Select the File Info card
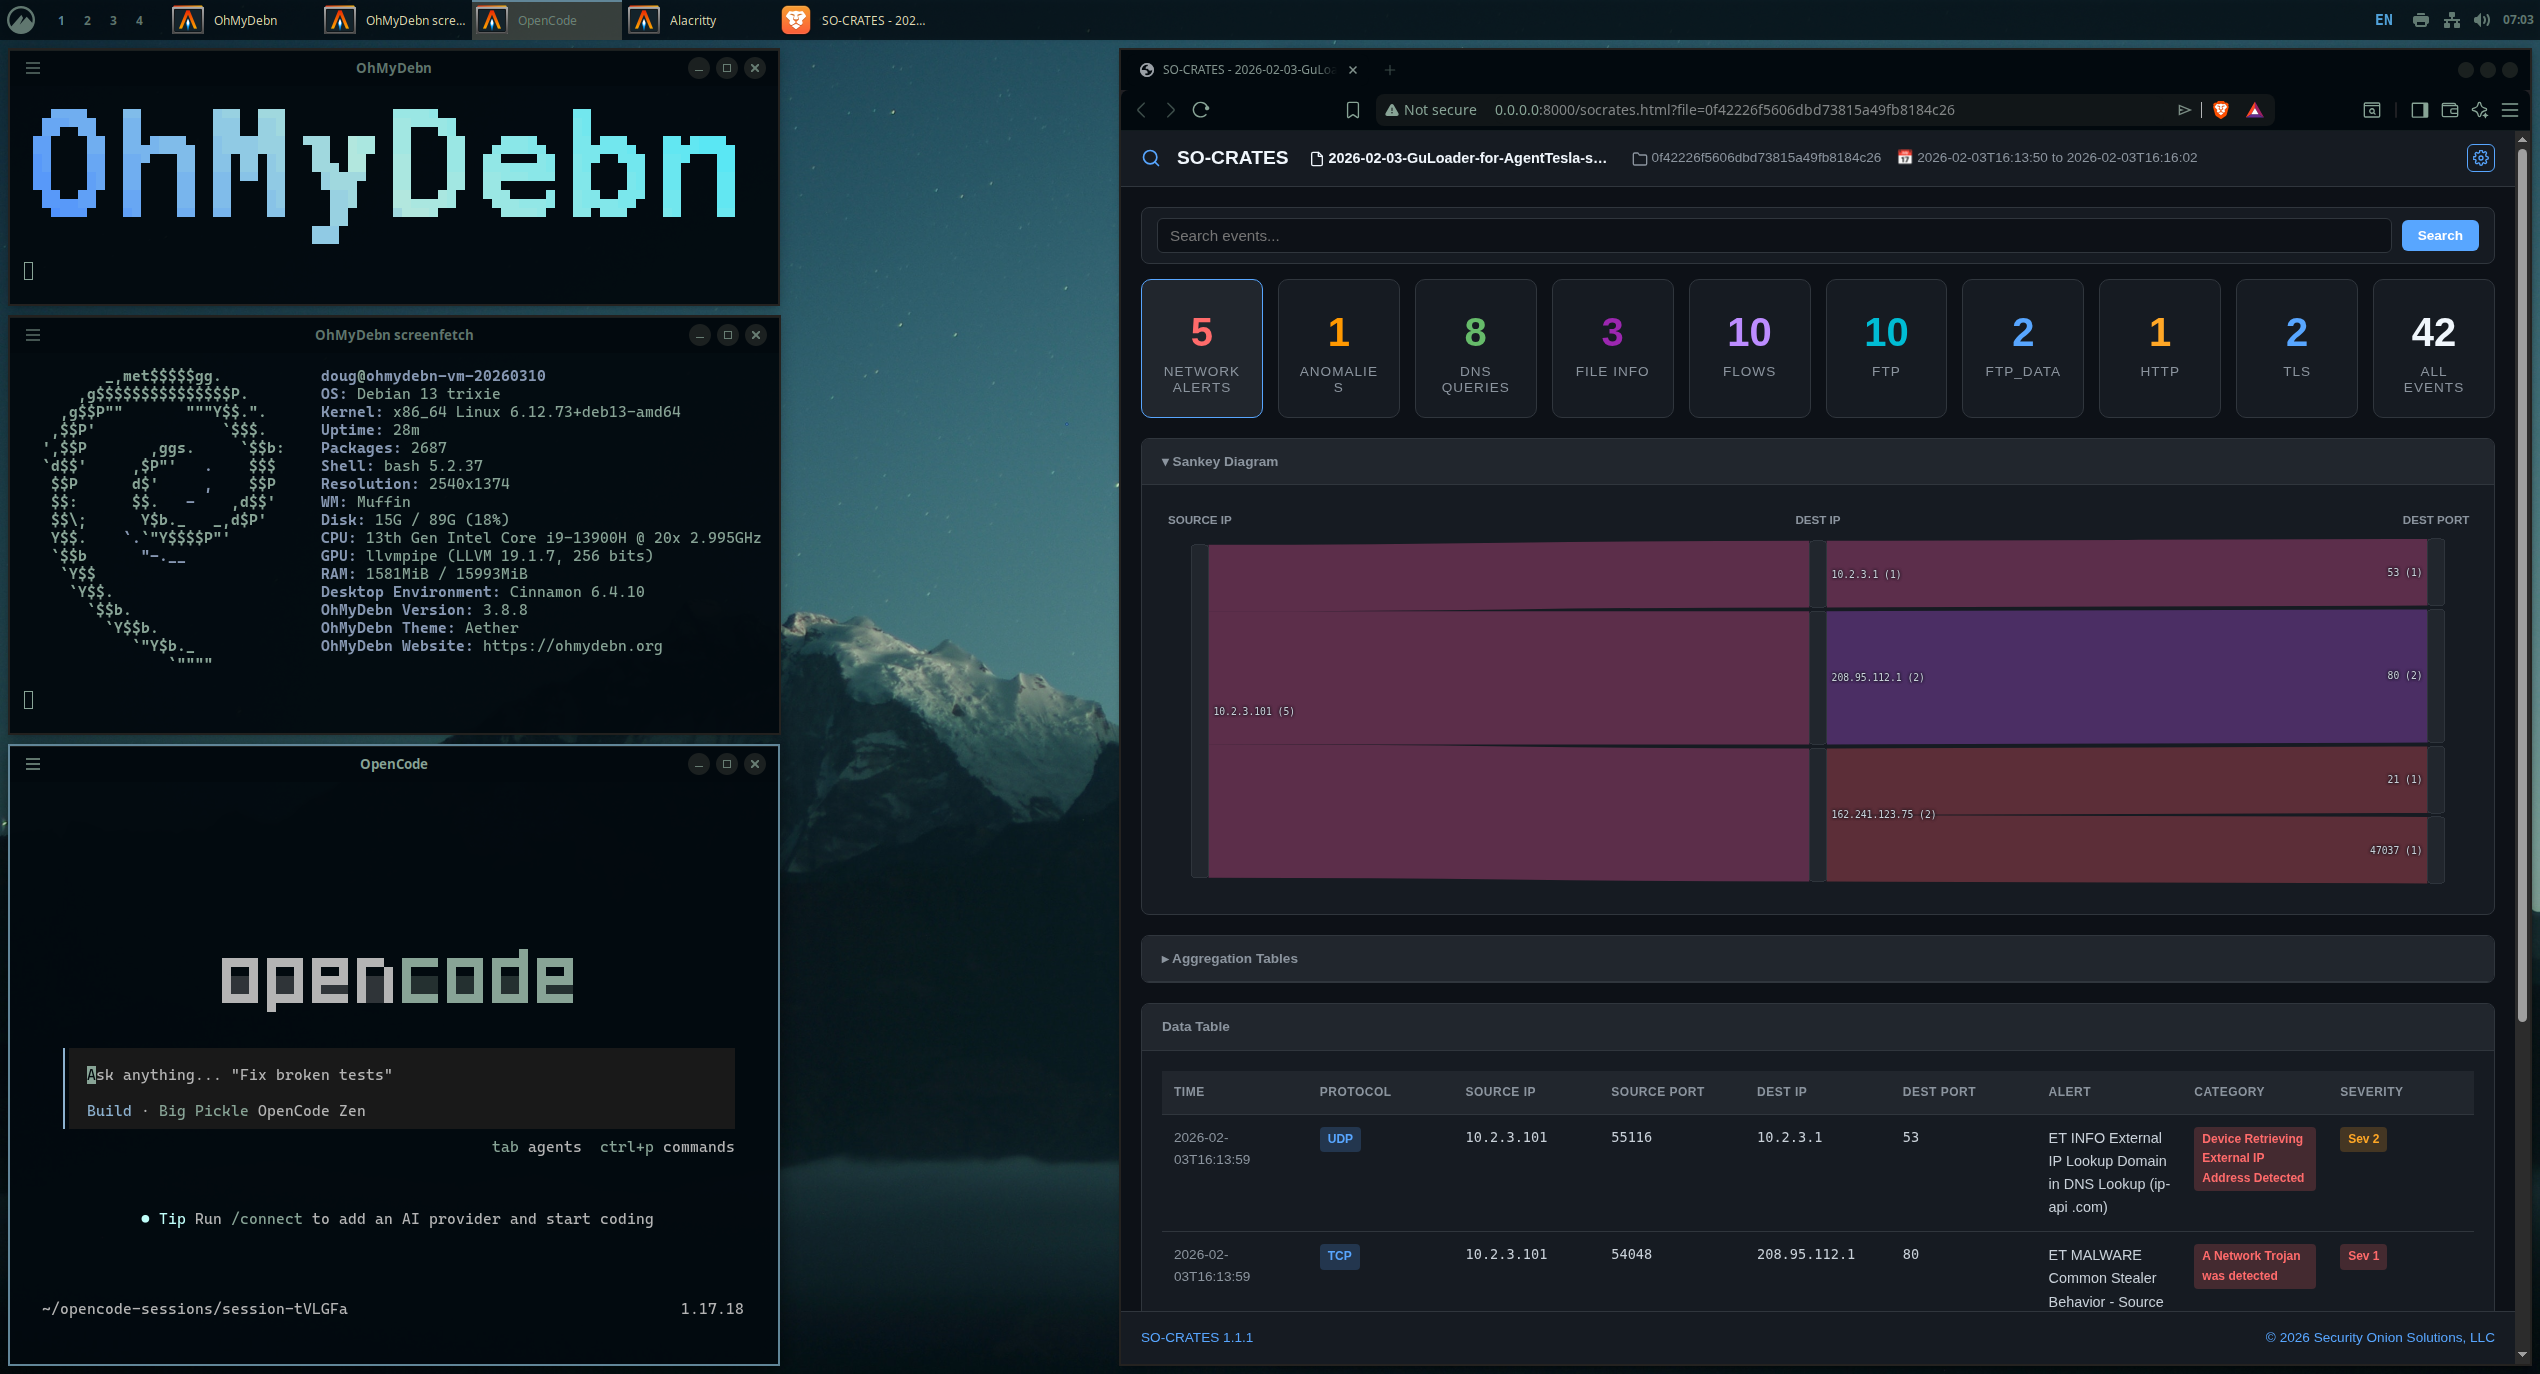The image size is (2540, 1374). coord(1612,348)
